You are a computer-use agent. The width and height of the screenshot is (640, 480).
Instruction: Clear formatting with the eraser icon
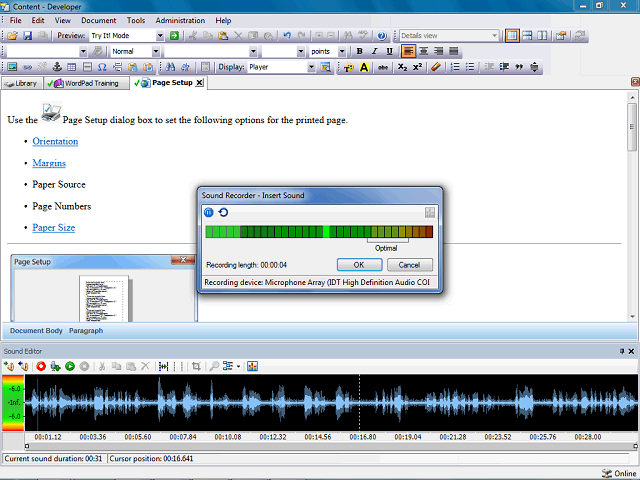[x=436, y=67]
